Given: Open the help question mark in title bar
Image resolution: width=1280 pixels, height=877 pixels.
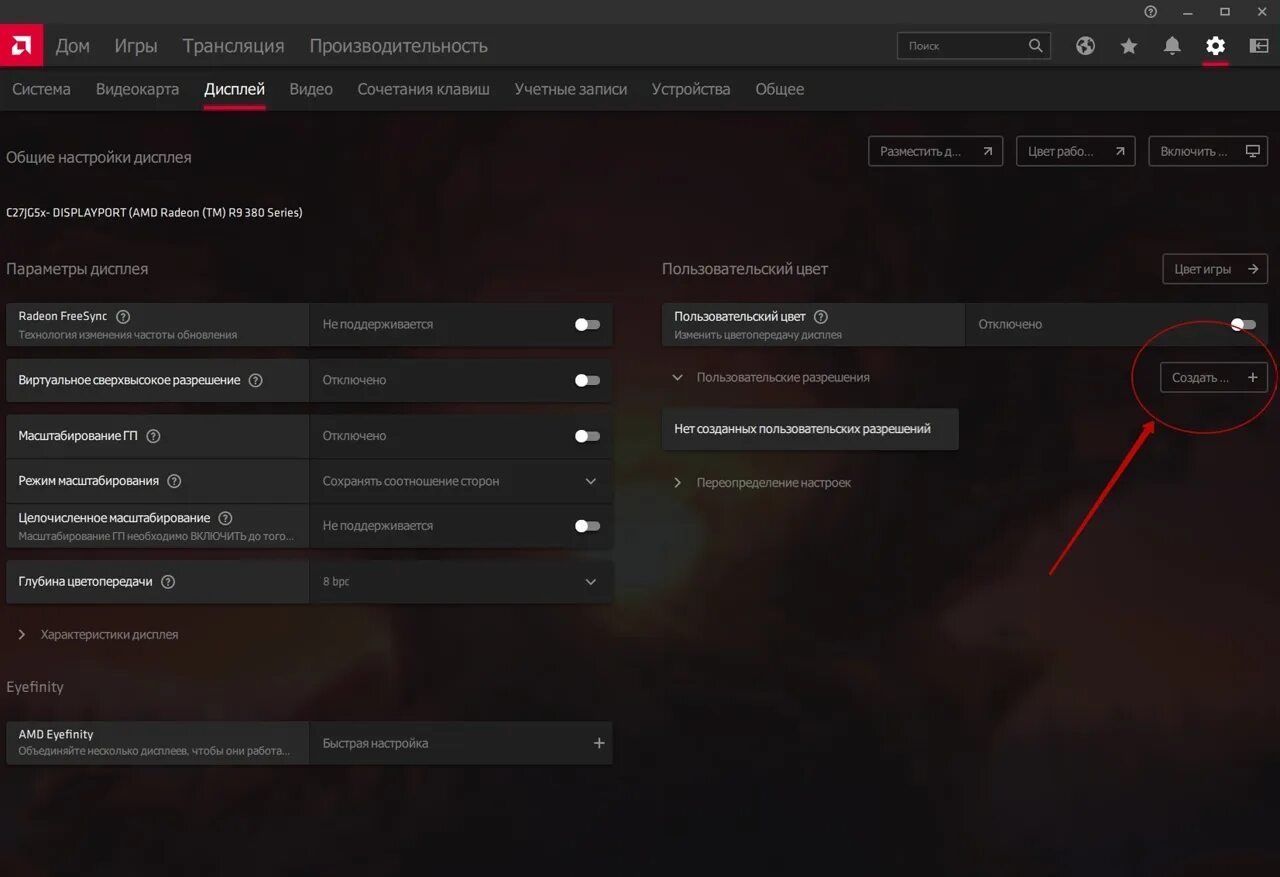Looking at the screenshot, I should click(x=1150, y=11).
